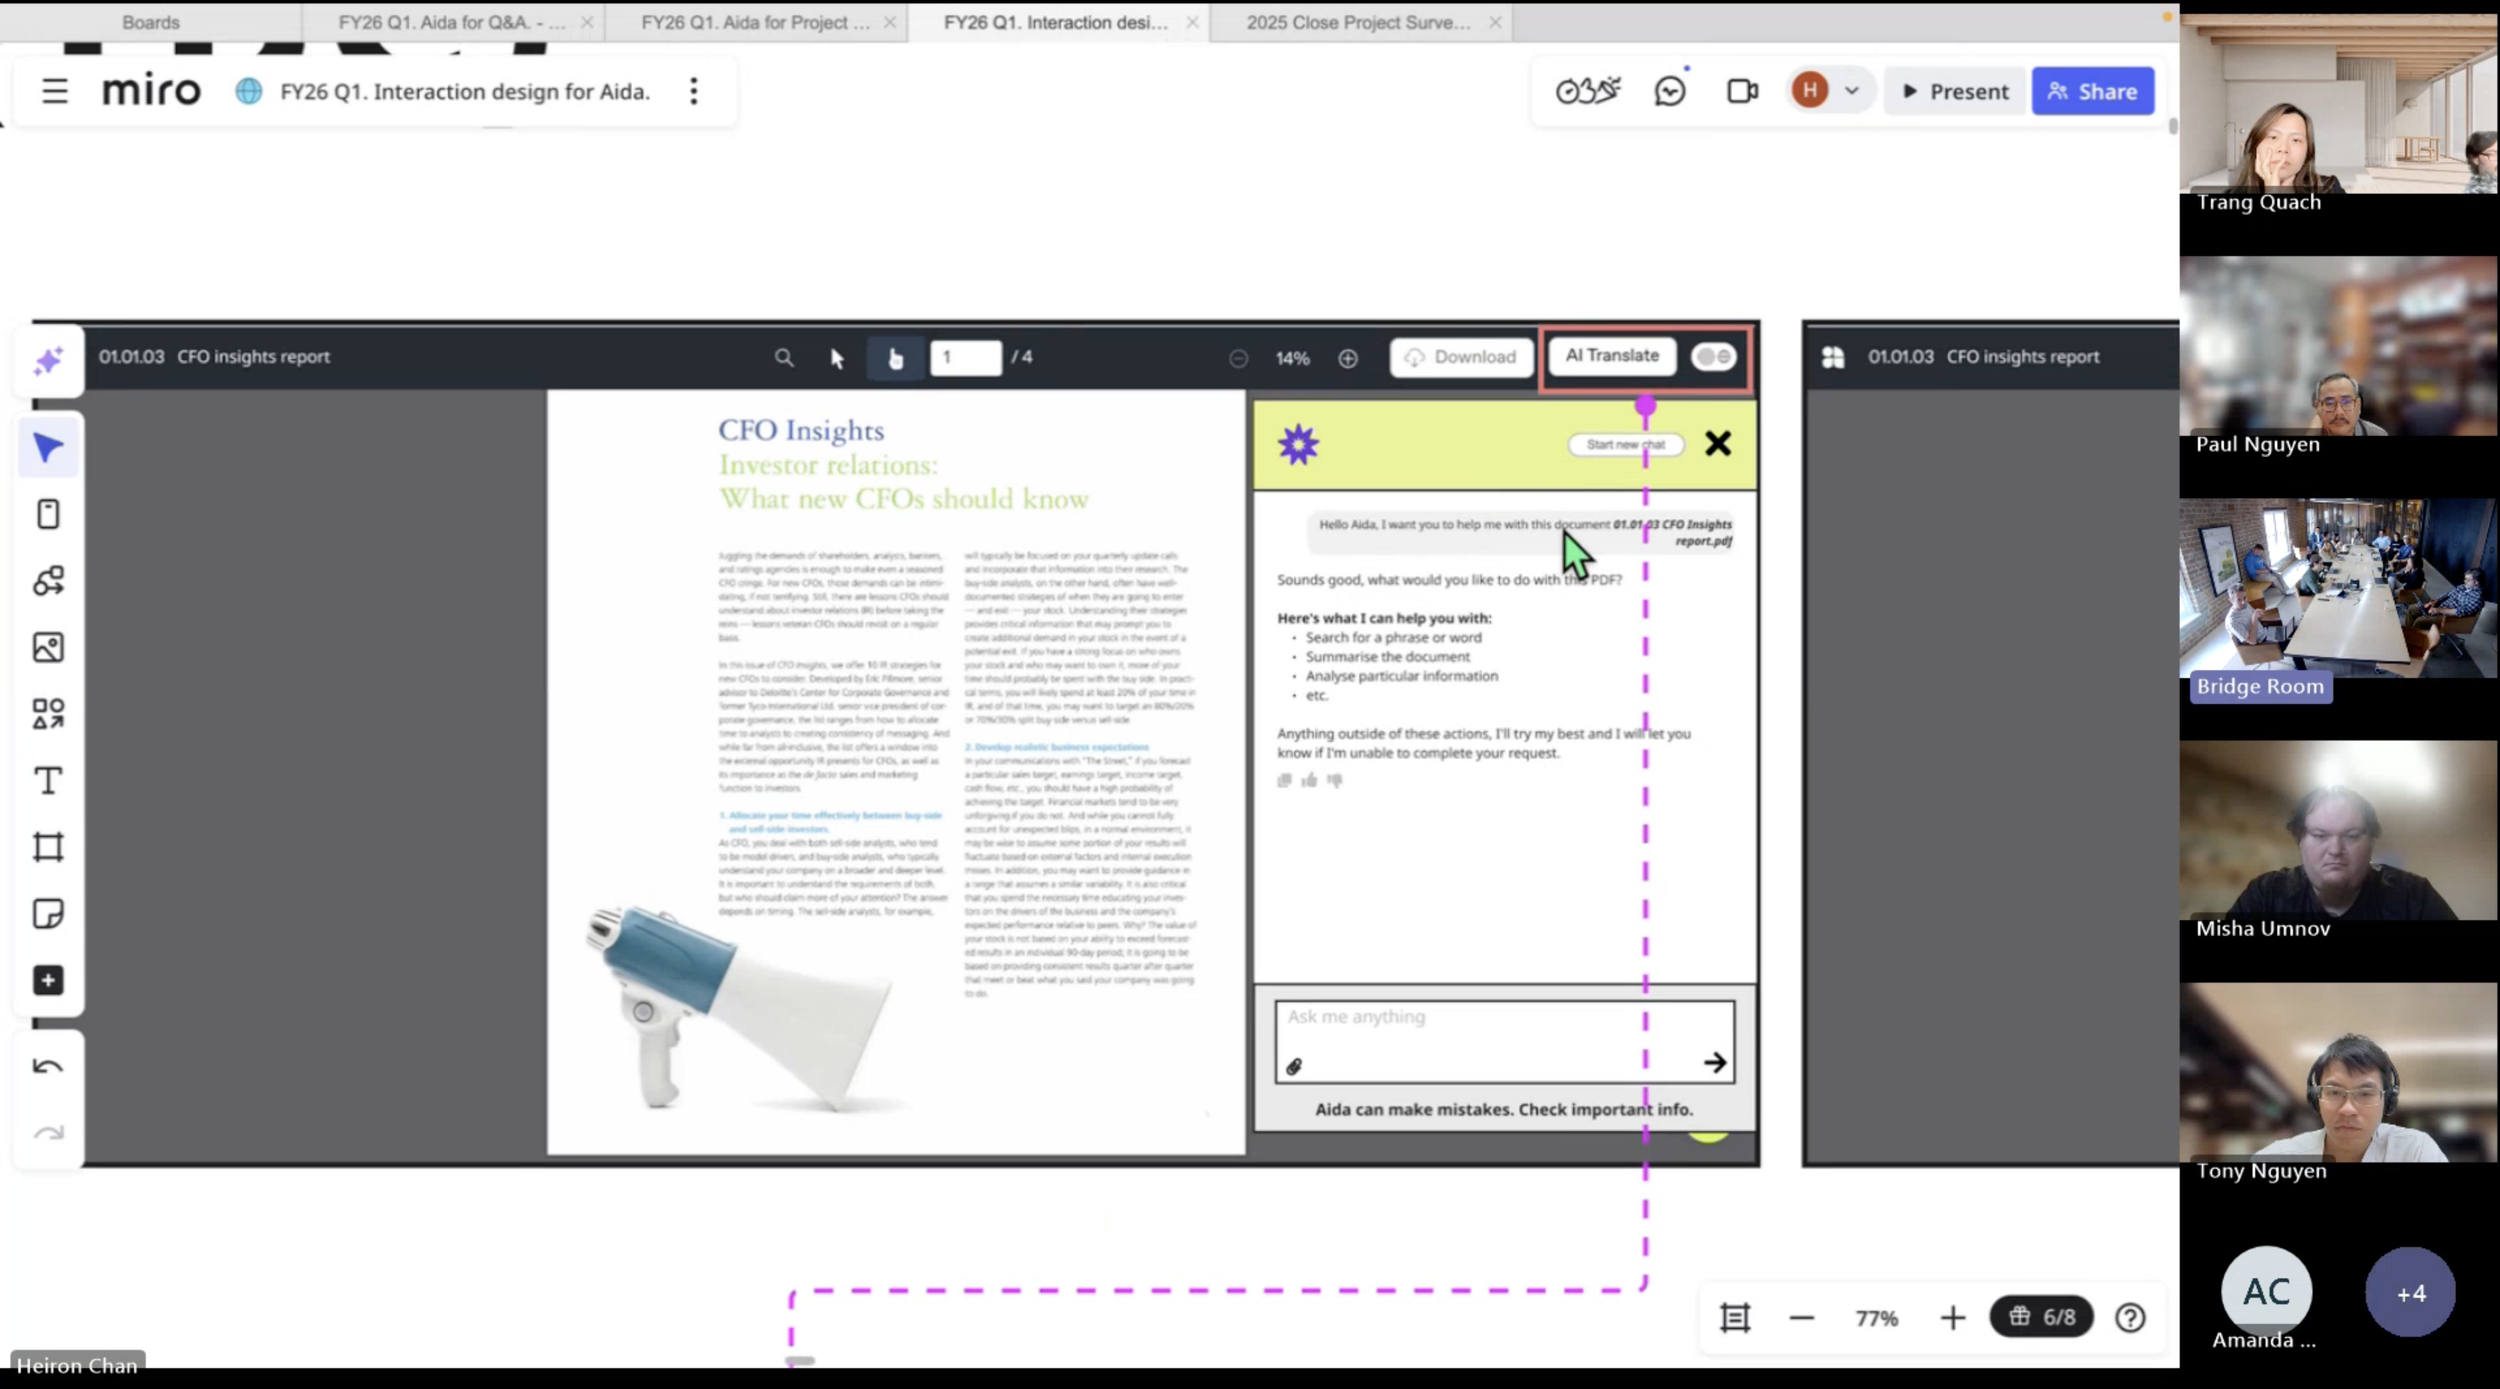The width and height of the screenshot is (2500, 1389).
Task: Select the Text tool in sidebar
Action: point(48,780)
